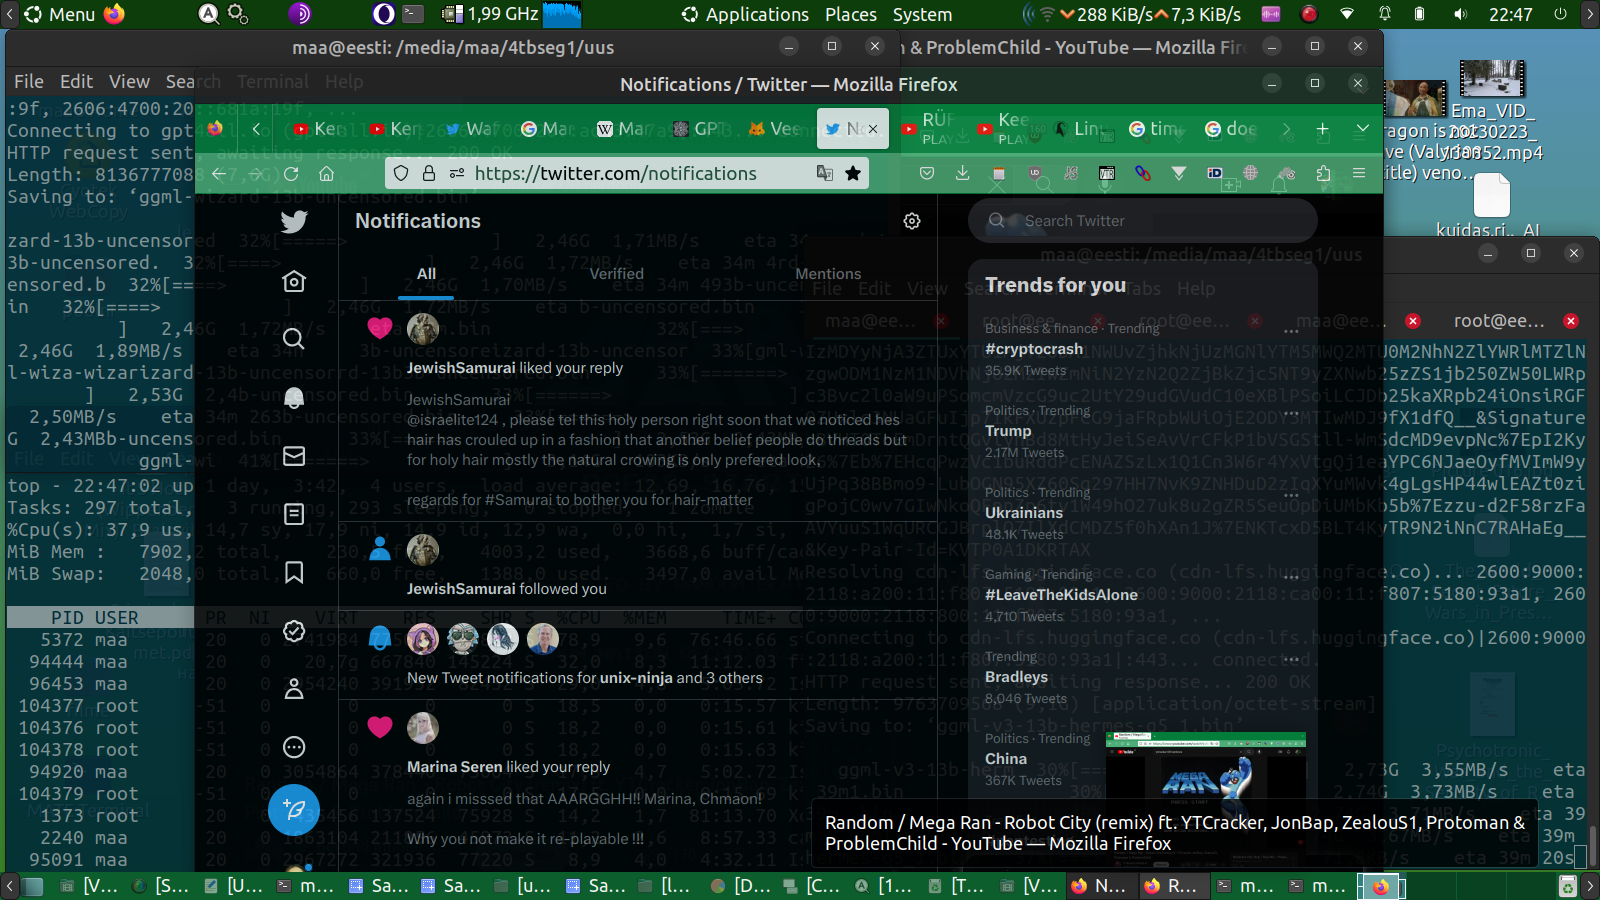
Task: Open tracking protection shield in address bar
Action: (x=401, y=173)
